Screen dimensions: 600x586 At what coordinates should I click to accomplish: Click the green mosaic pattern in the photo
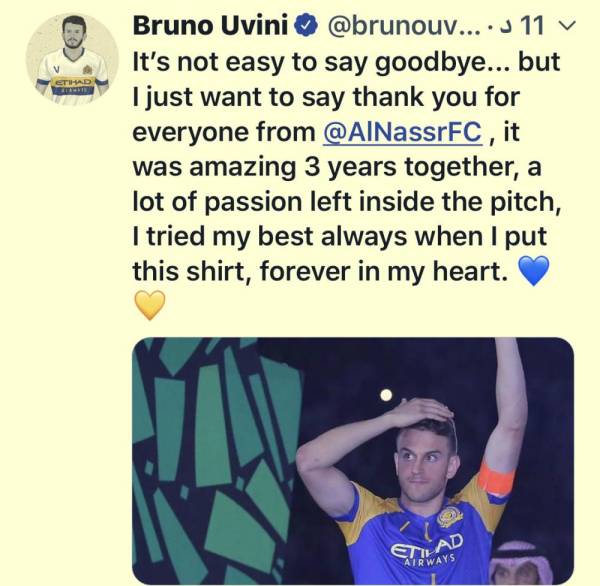(214, 461)
